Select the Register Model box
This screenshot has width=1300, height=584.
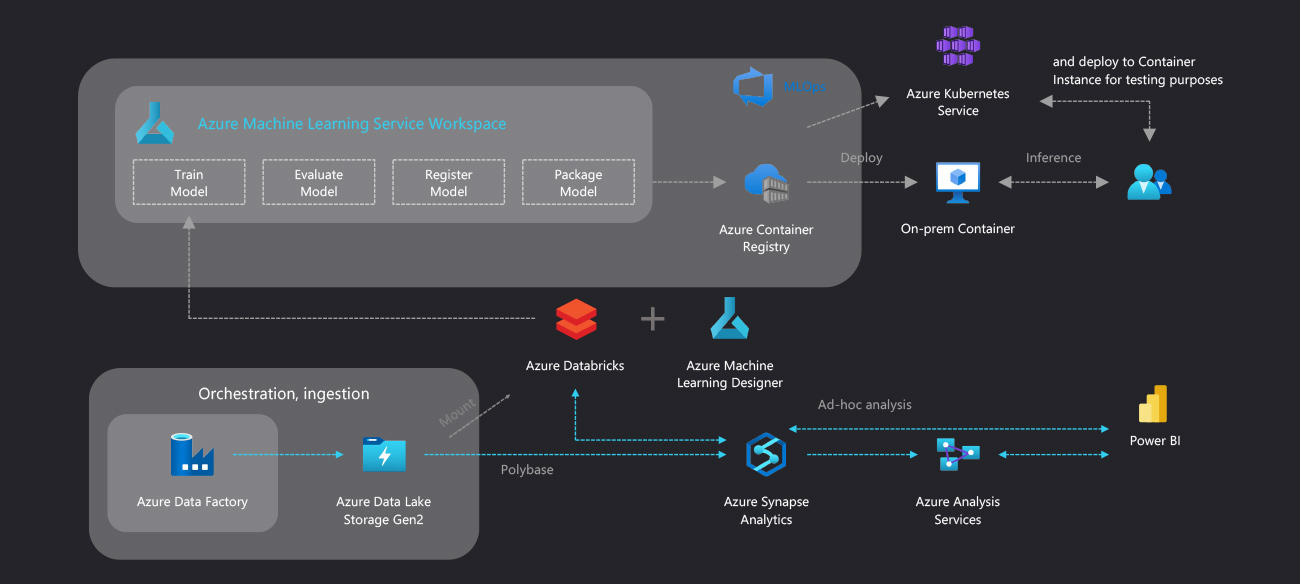(x=448, y=183)
